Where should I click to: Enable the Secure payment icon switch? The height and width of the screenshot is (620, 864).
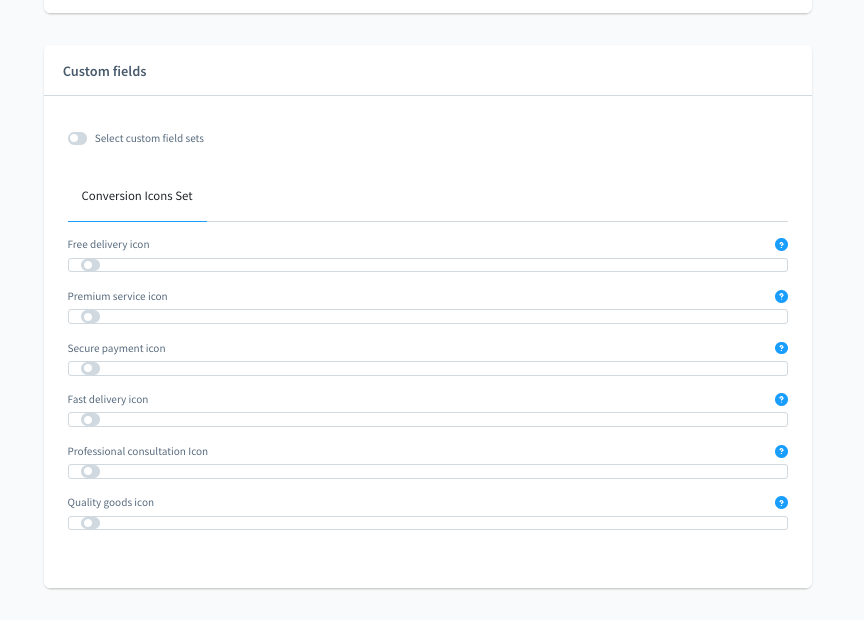(x=90, y=368)
